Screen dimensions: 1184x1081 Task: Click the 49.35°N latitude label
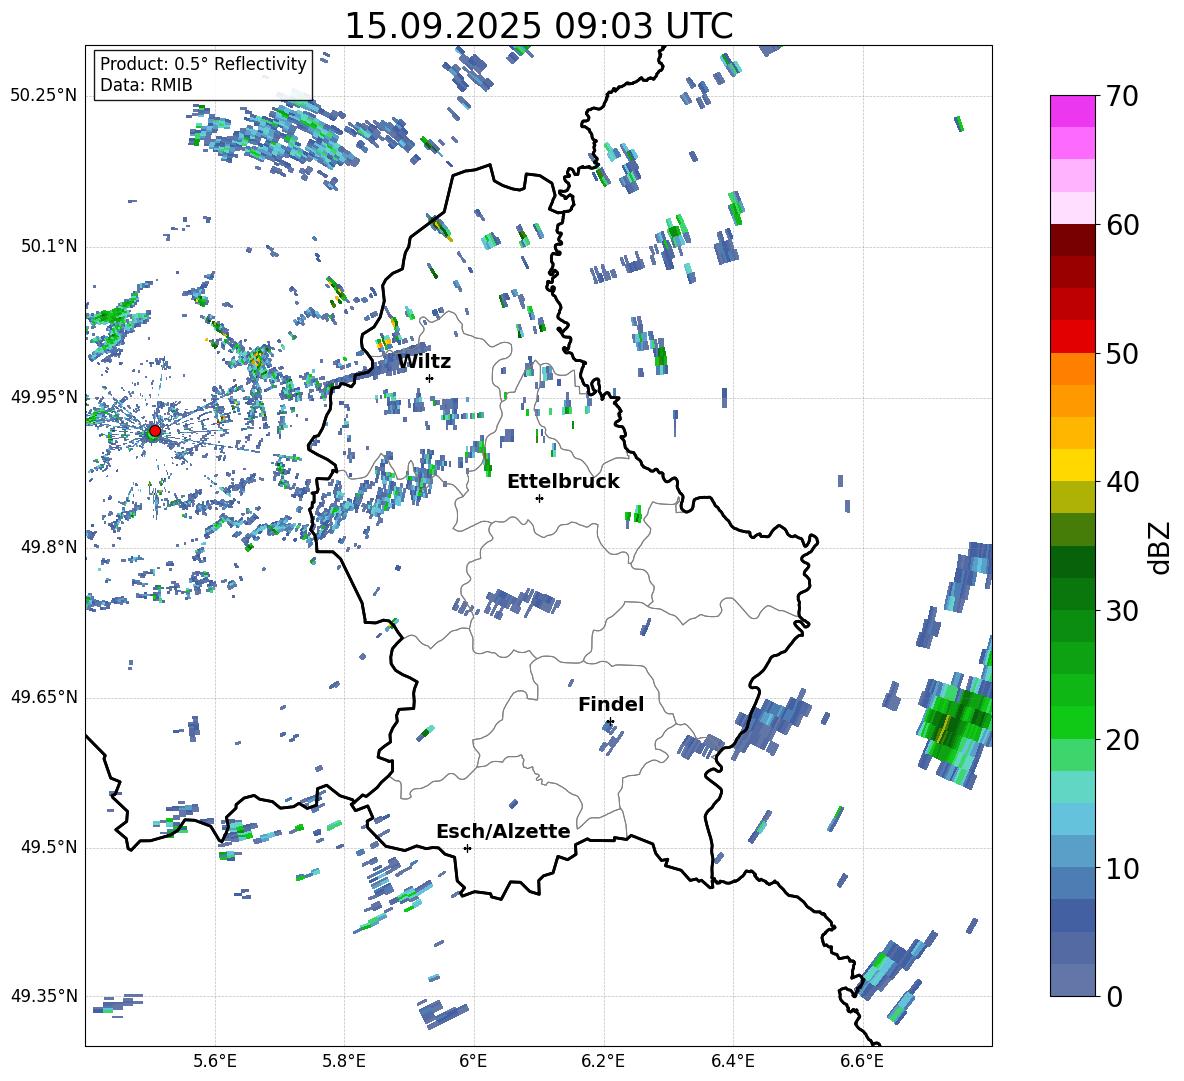44,996
